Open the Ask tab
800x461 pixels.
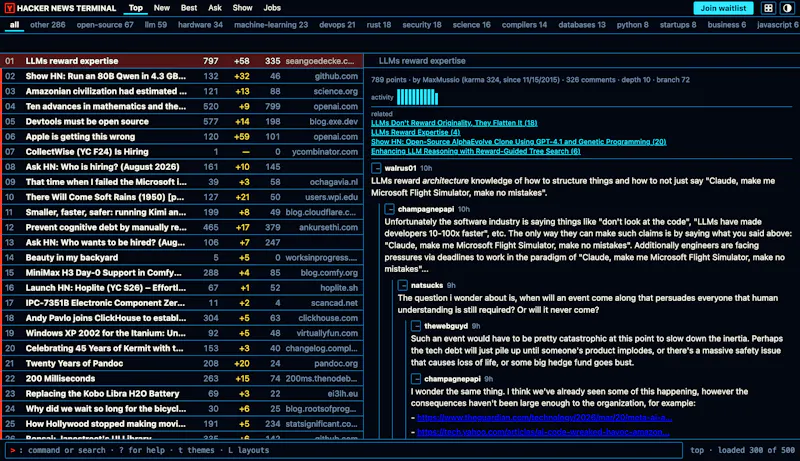coord(215,8)
